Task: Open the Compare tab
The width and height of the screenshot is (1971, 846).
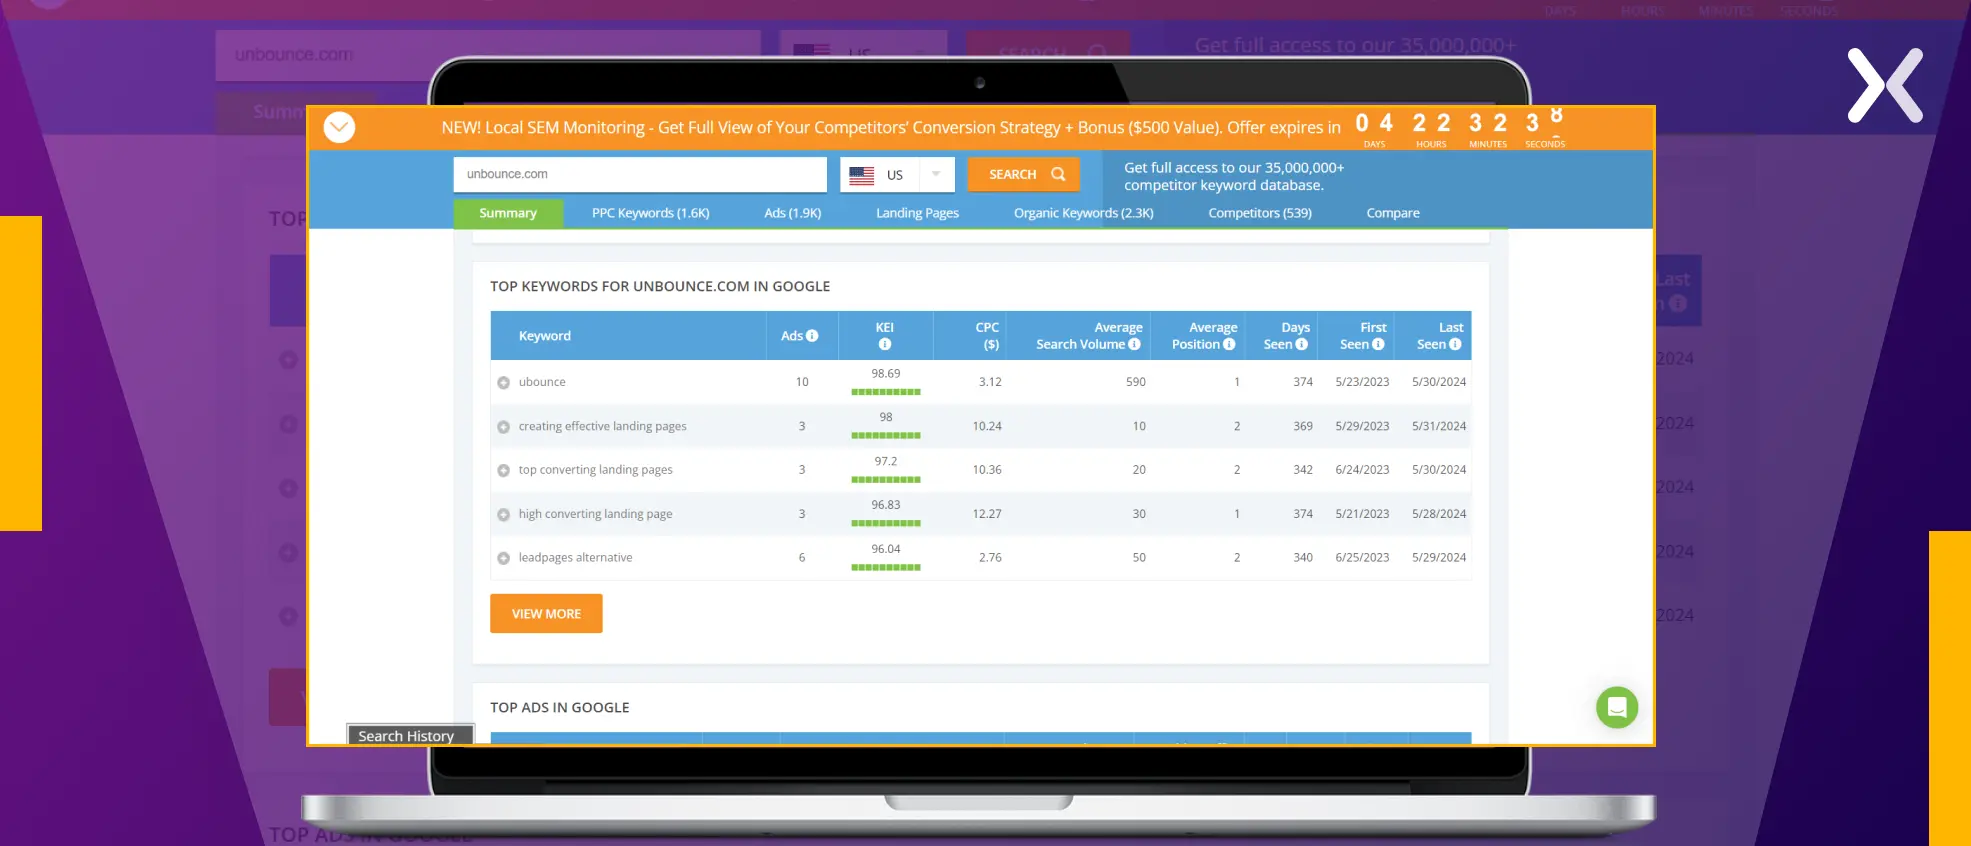Action: (x=1392, y=213)
